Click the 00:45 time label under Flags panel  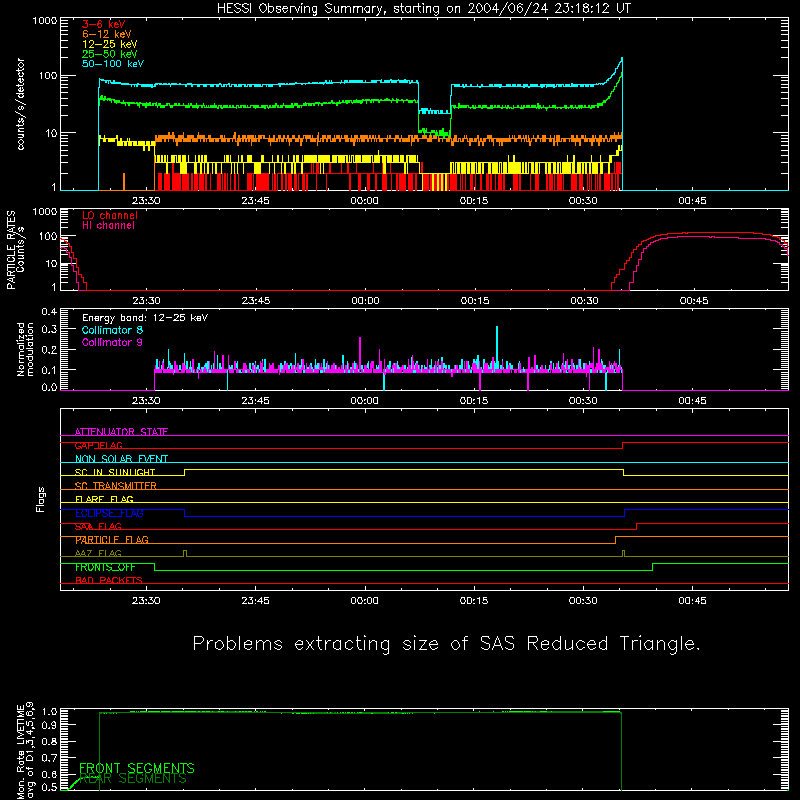[692, 601]
